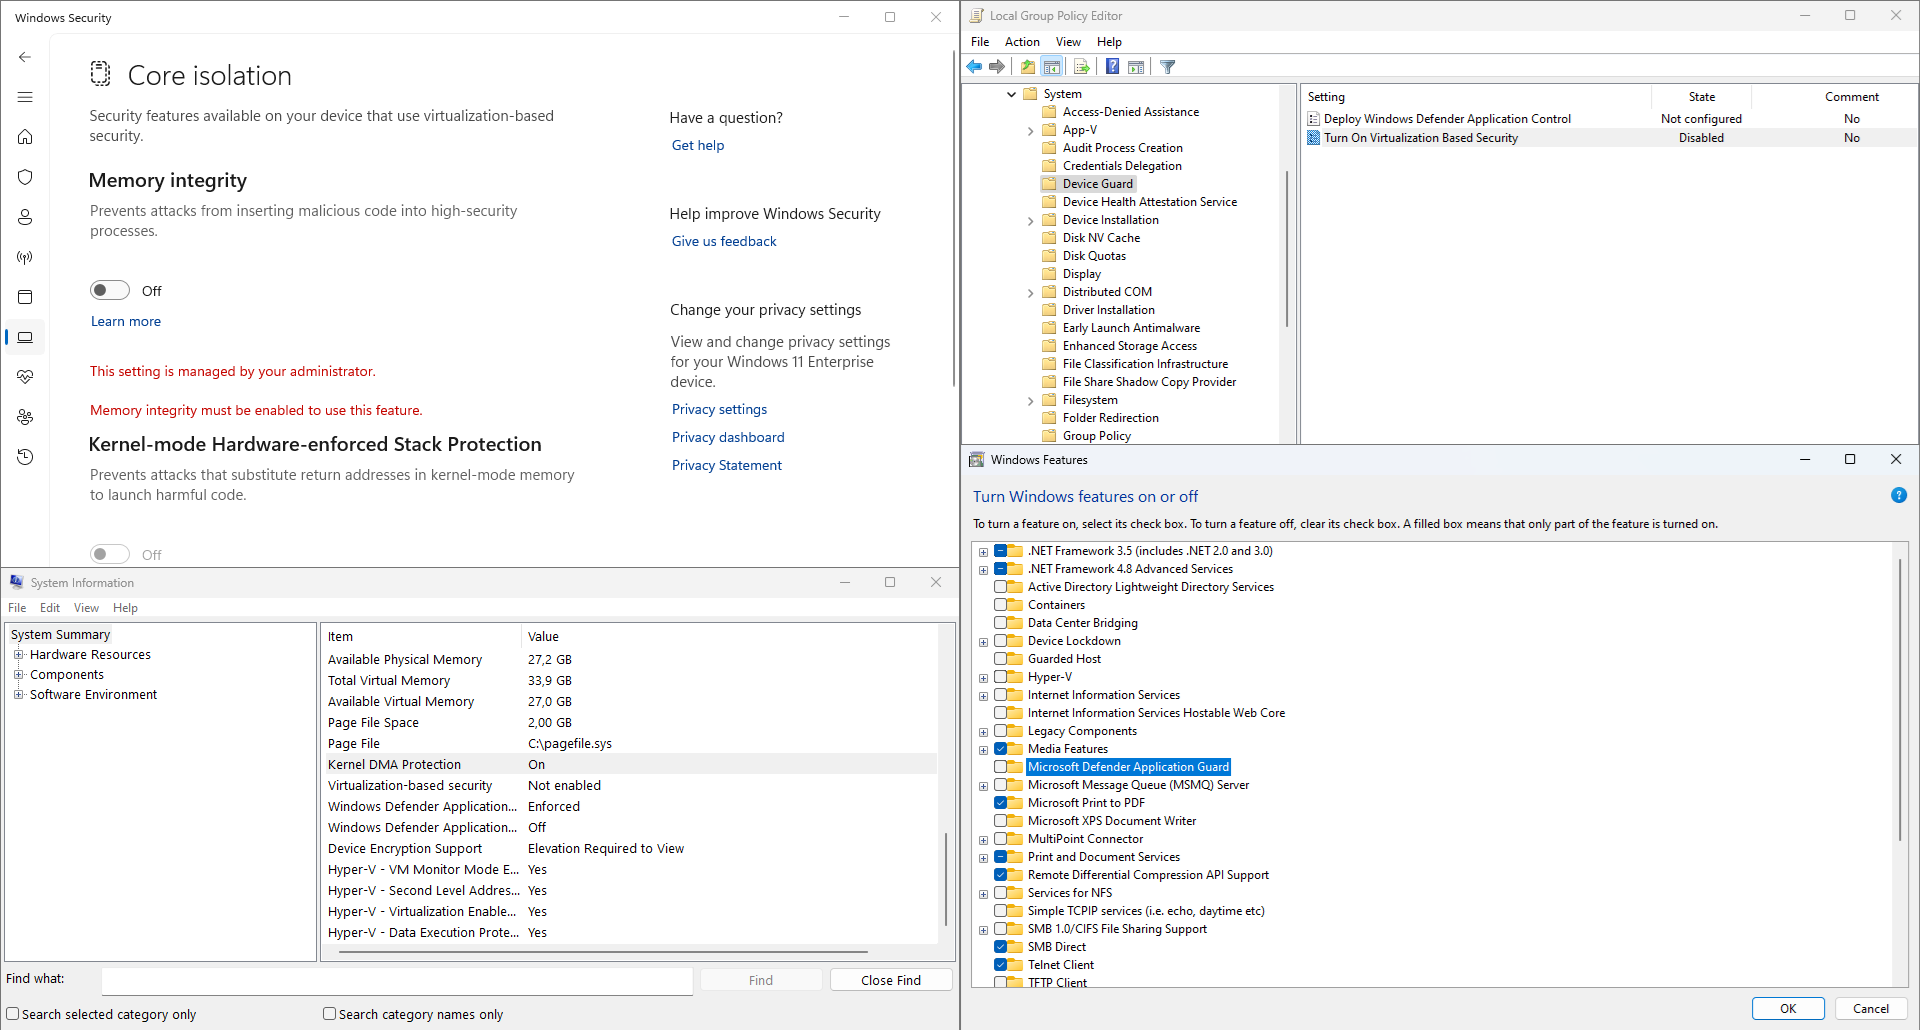Expand Components node in System Information
The height and width of the screenshot is (1030, 1920).
[18, 675]
